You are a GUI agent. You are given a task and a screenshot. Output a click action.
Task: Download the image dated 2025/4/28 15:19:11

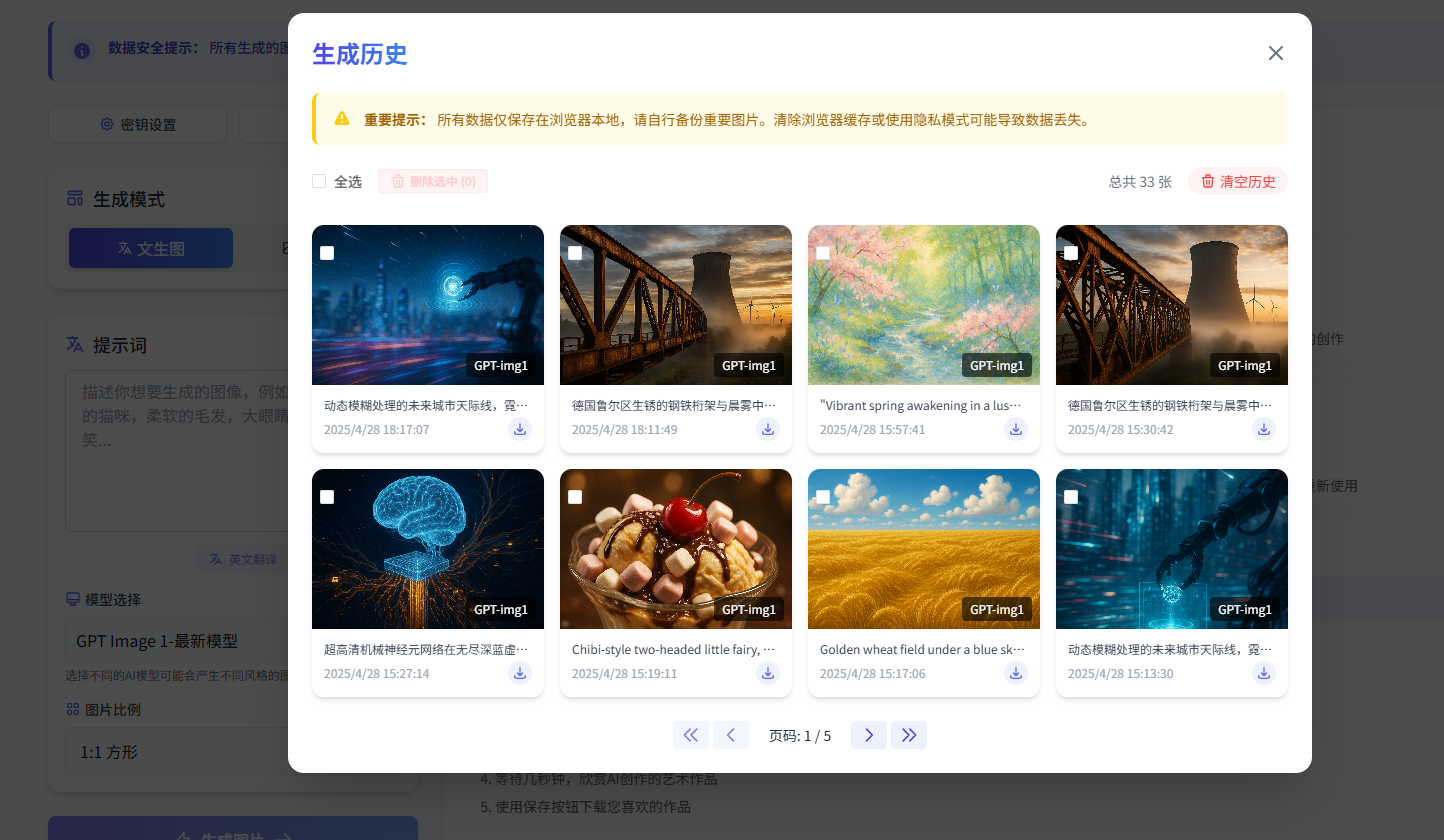(x=768, y=673)
